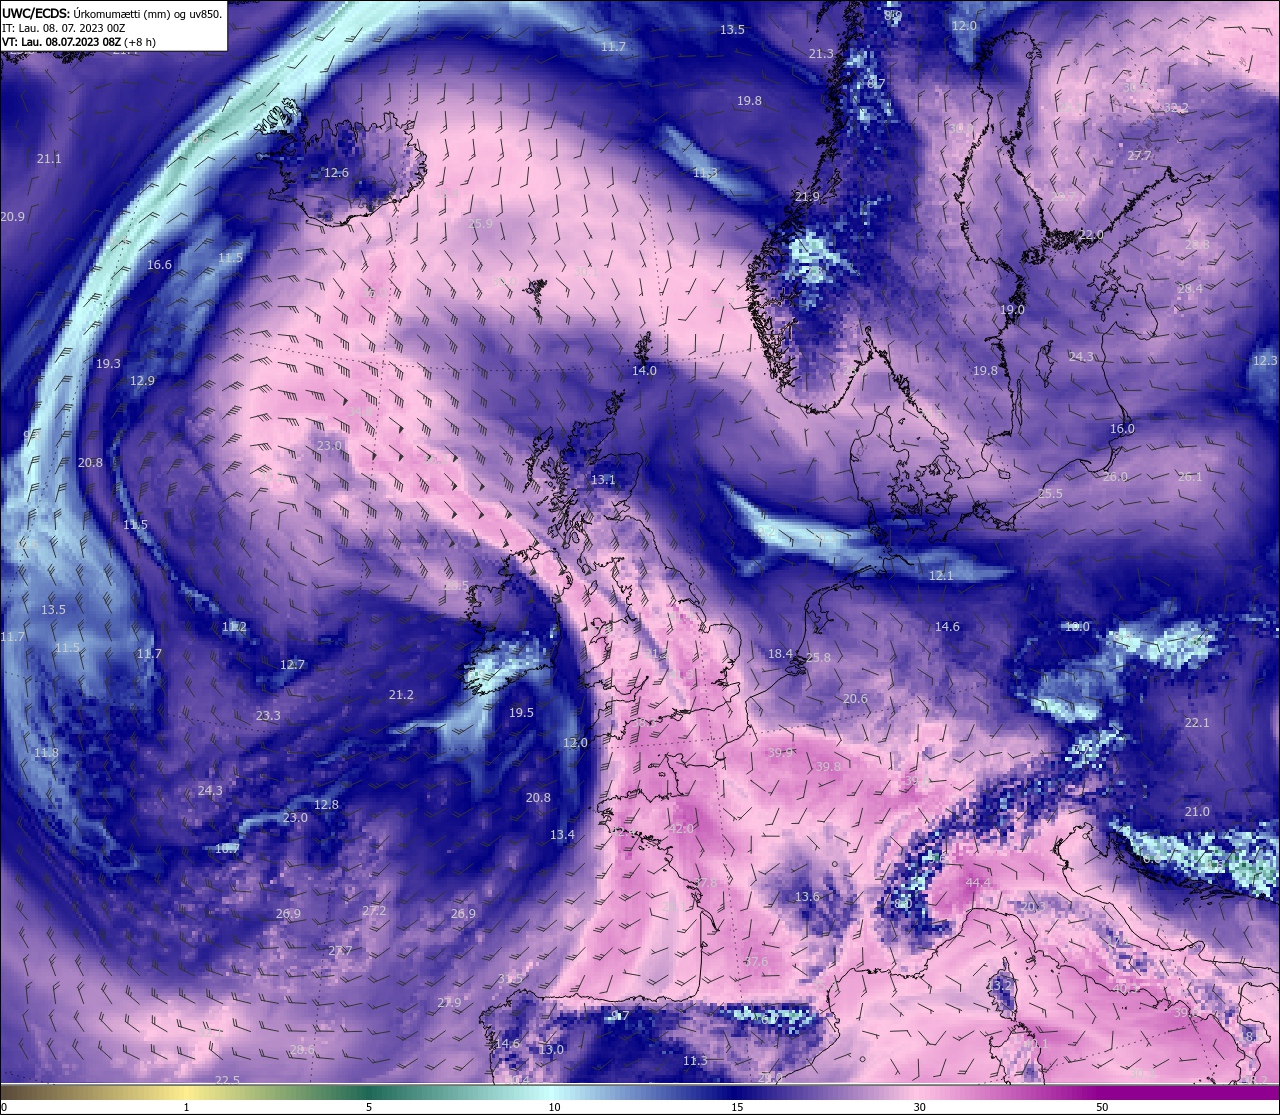Click the map value 39.8
This screenshot has width=1280, height=1115.
828,767
